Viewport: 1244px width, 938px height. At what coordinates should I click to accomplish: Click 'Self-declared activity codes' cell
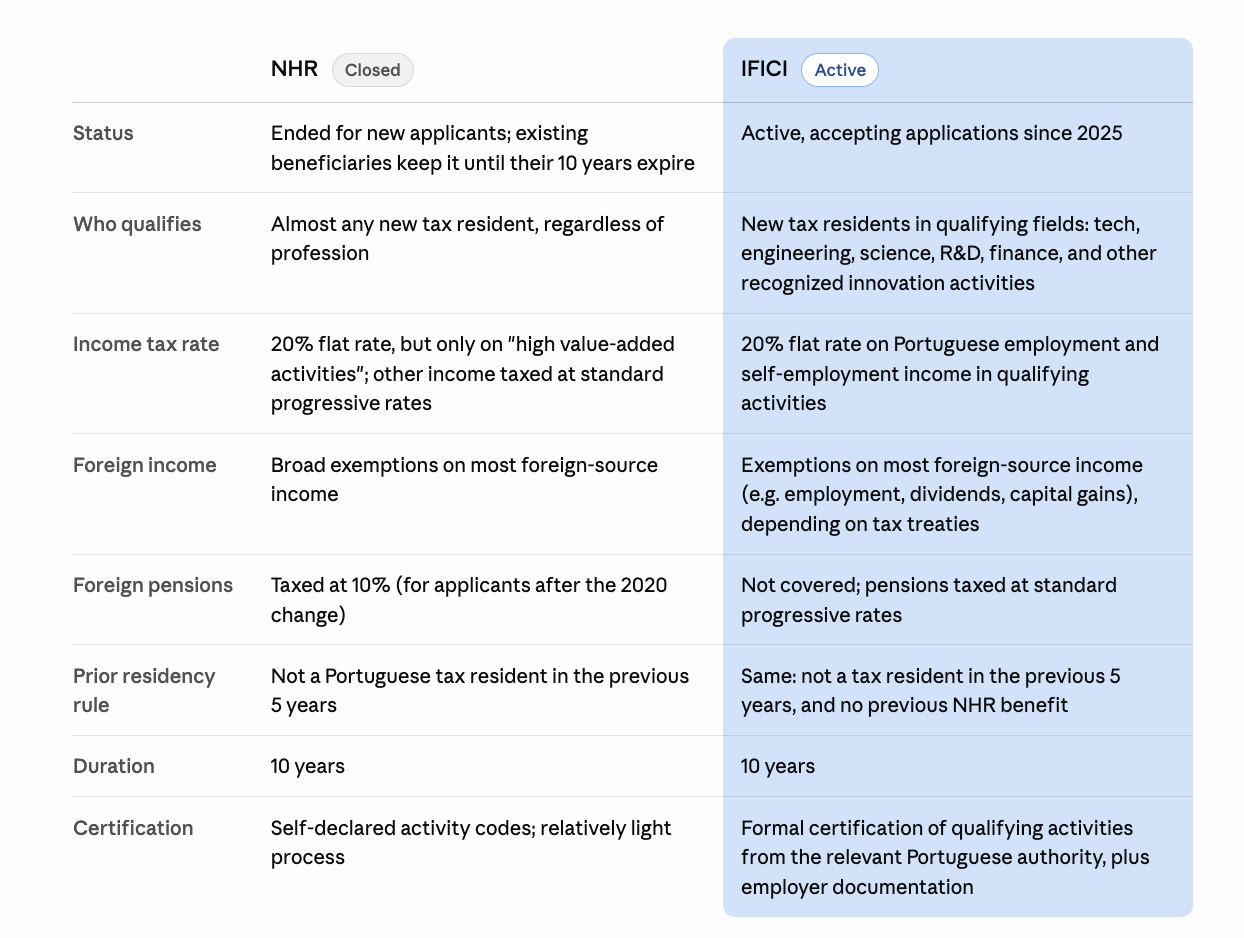[x=471, y=842]
